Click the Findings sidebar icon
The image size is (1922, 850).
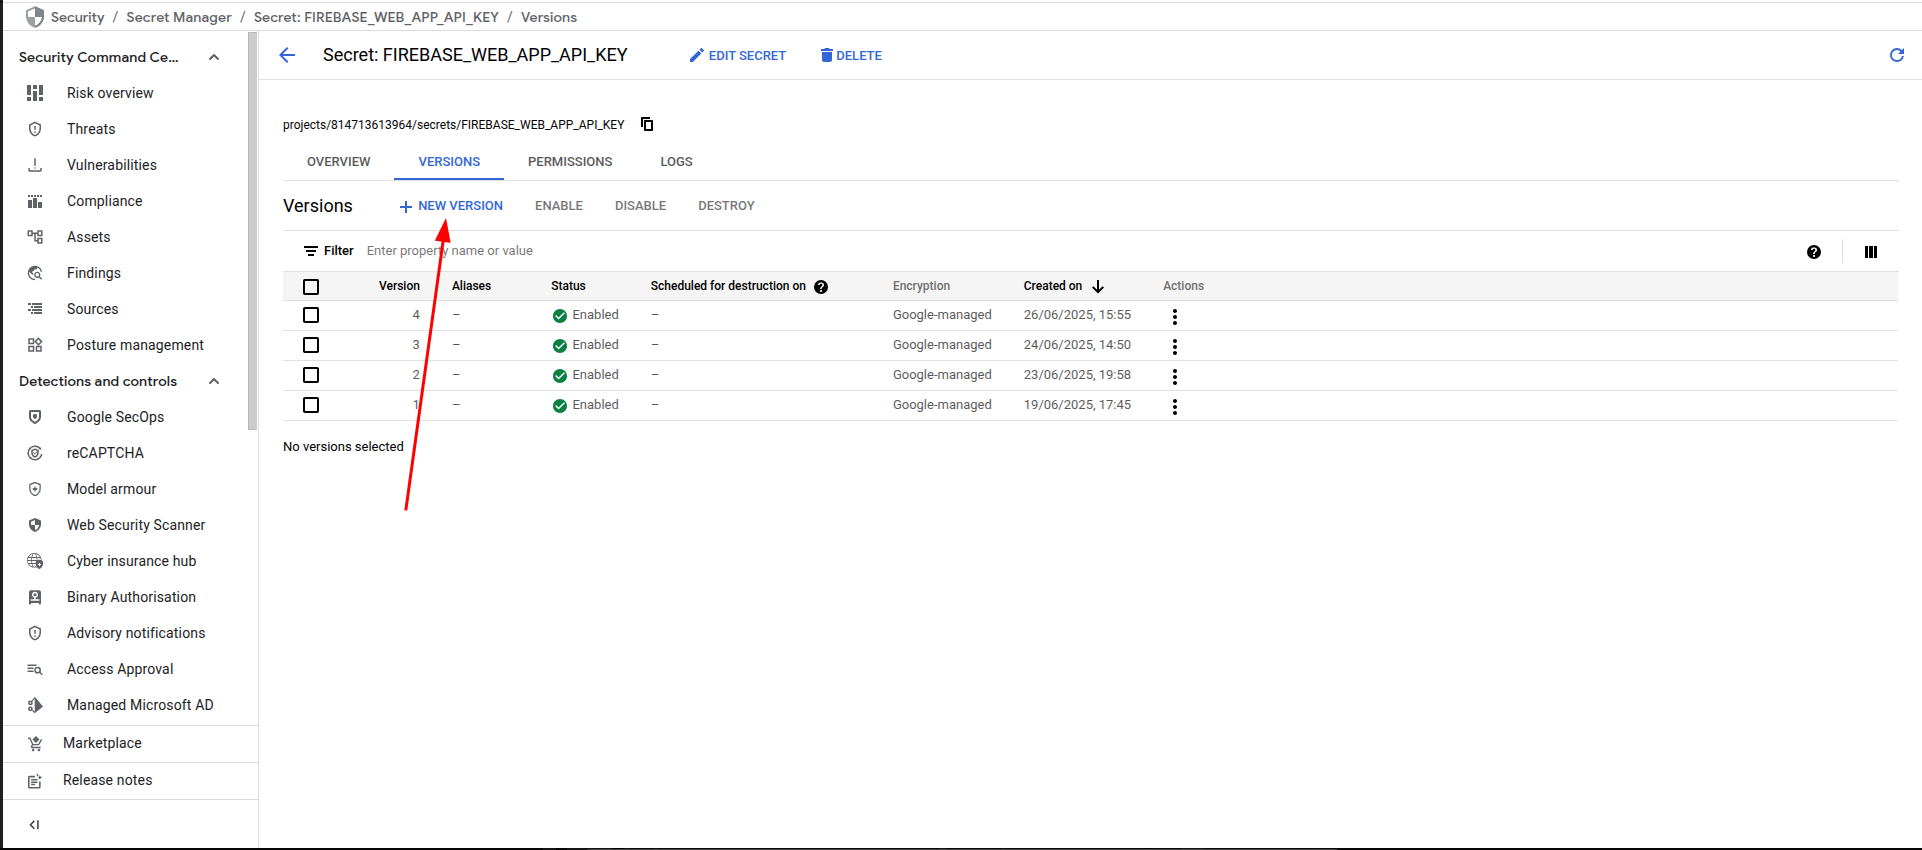pyautogui.click(x=35, y=273)
